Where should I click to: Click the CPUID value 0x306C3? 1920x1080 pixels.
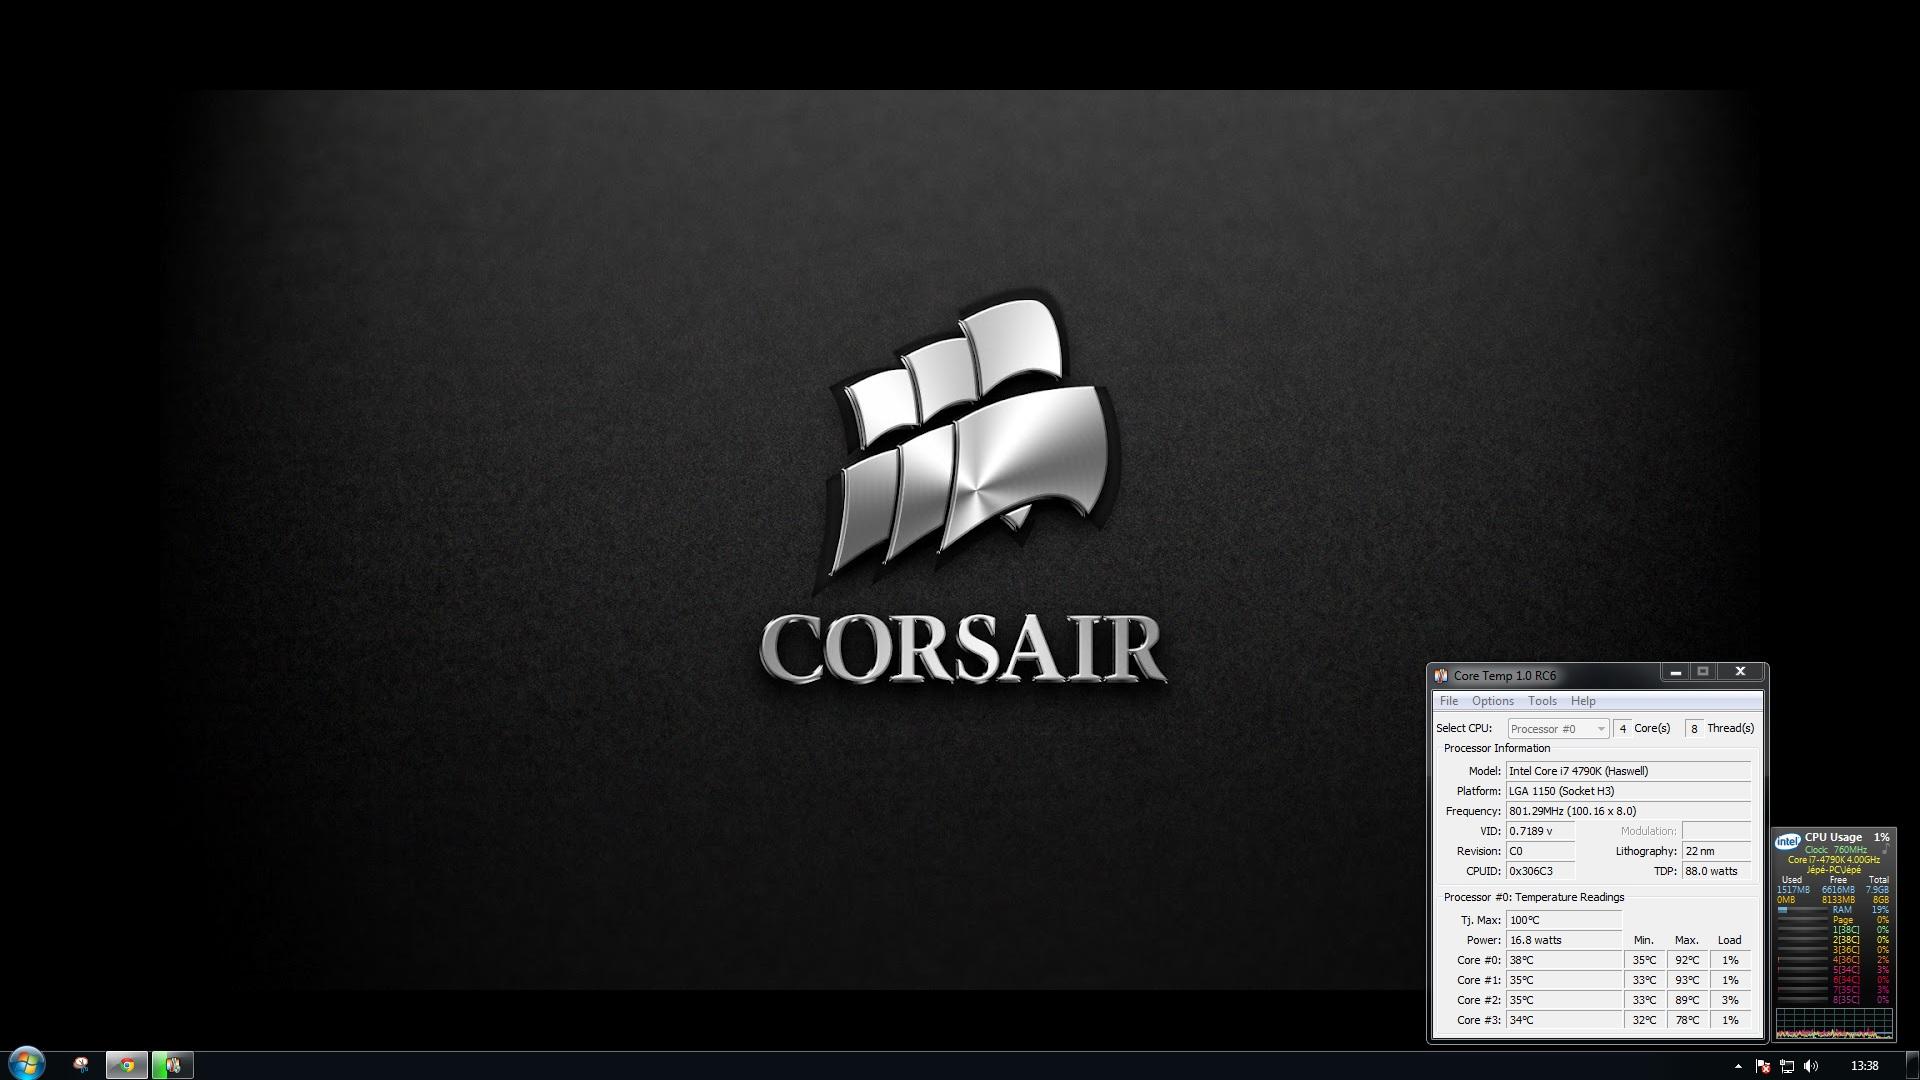[1540, 871]
